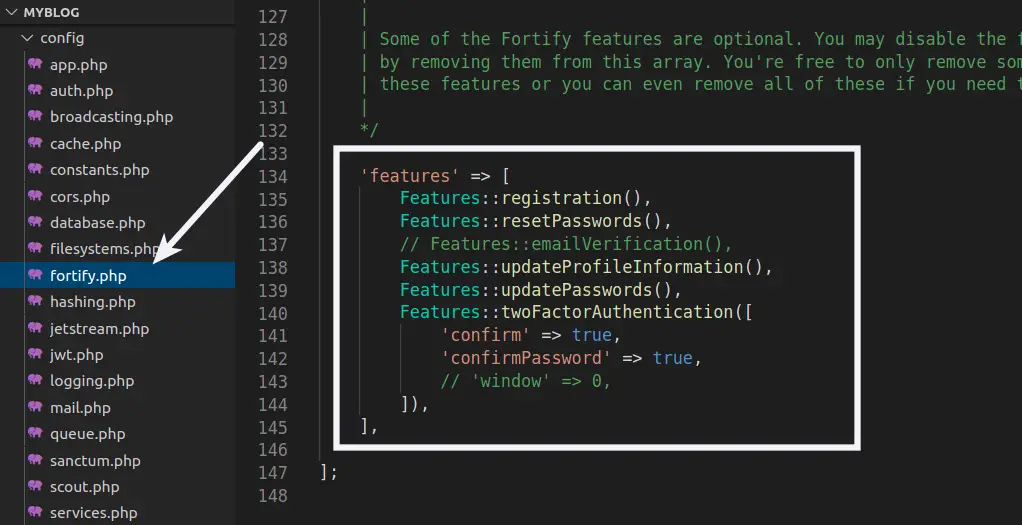Click the registration() feature line

525,198
